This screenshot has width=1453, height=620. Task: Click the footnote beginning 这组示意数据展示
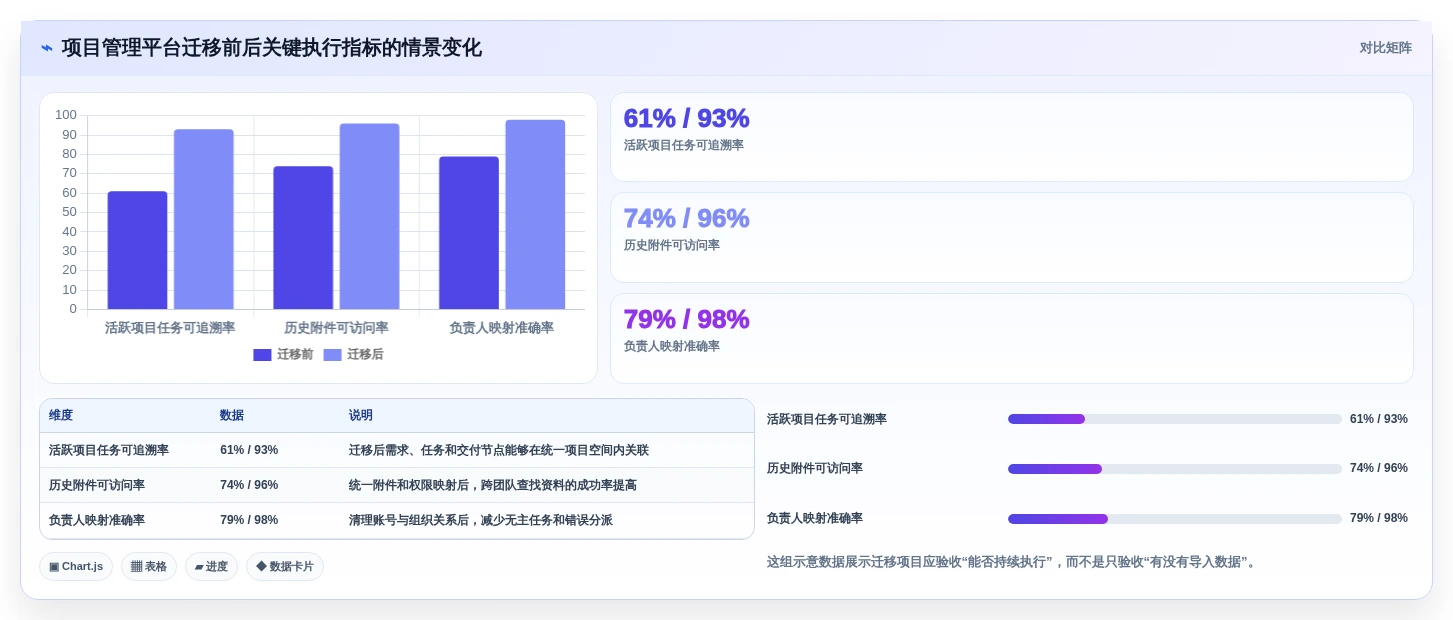[x=1011, y=563]
